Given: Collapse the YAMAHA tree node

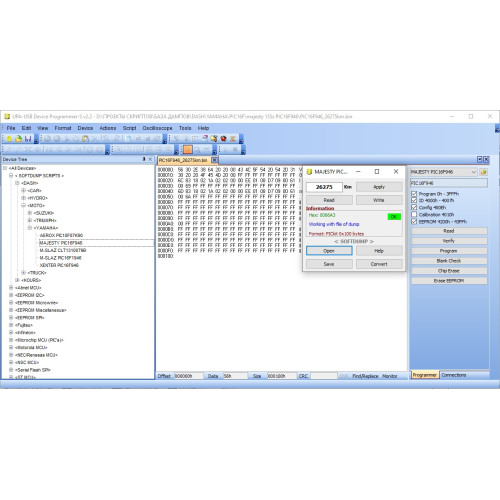Looking at the screenshot, I should tap(30, 228).
